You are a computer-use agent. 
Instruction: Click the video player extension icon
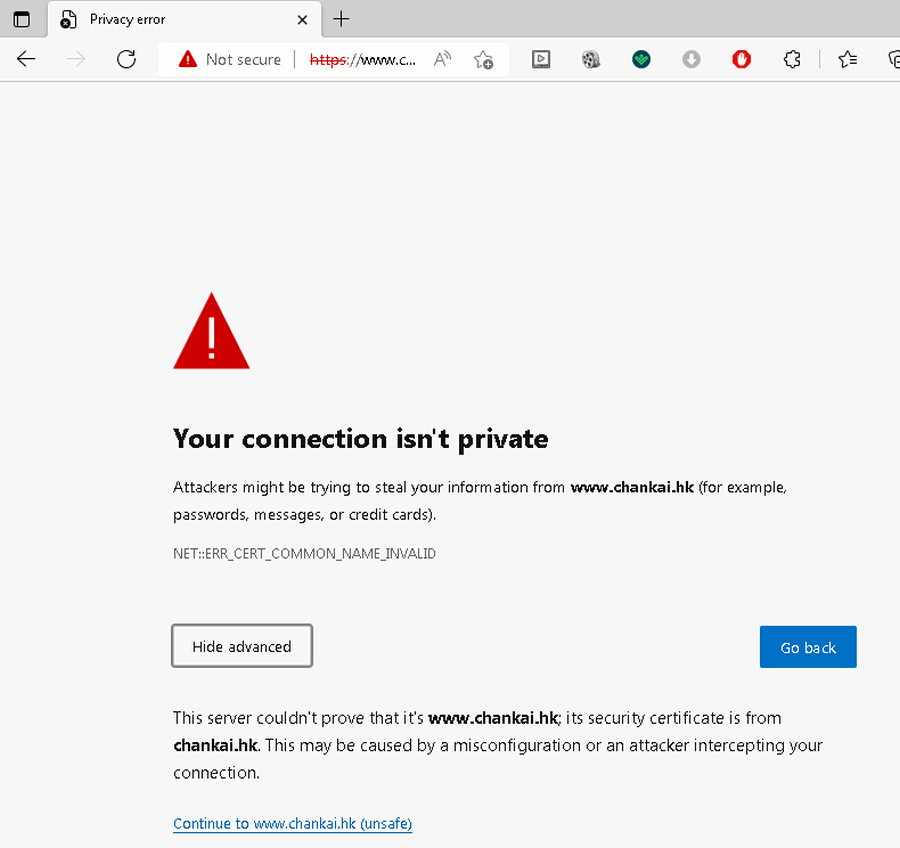[x=540, y=59]
